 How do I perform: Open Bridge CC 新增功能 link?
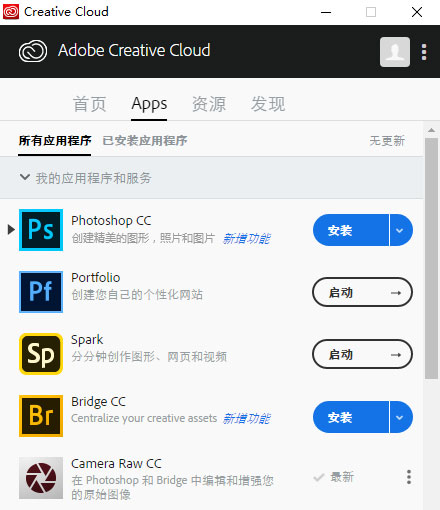point(247,419)
